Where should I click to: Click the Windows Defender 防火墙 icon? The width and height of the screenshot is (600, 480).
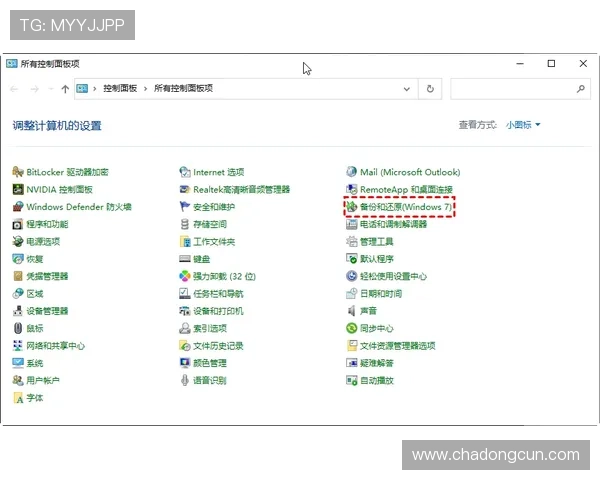click(x=18, y=207)
